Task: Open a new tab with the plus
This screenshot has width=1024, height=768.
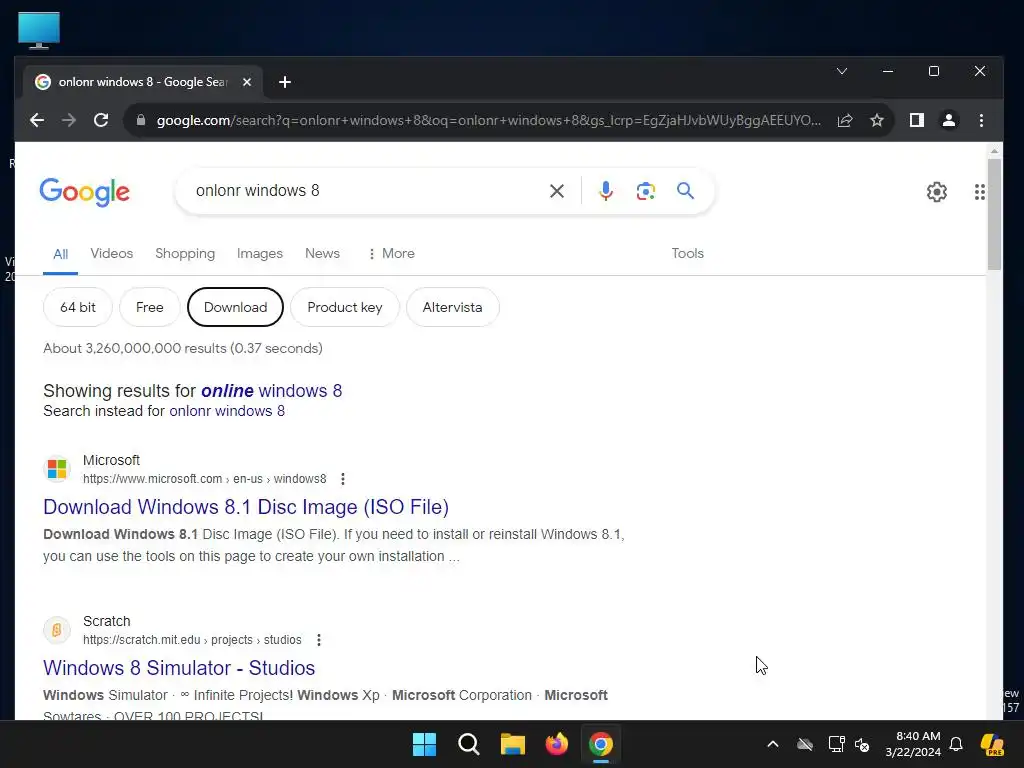Action: [285, 82]
